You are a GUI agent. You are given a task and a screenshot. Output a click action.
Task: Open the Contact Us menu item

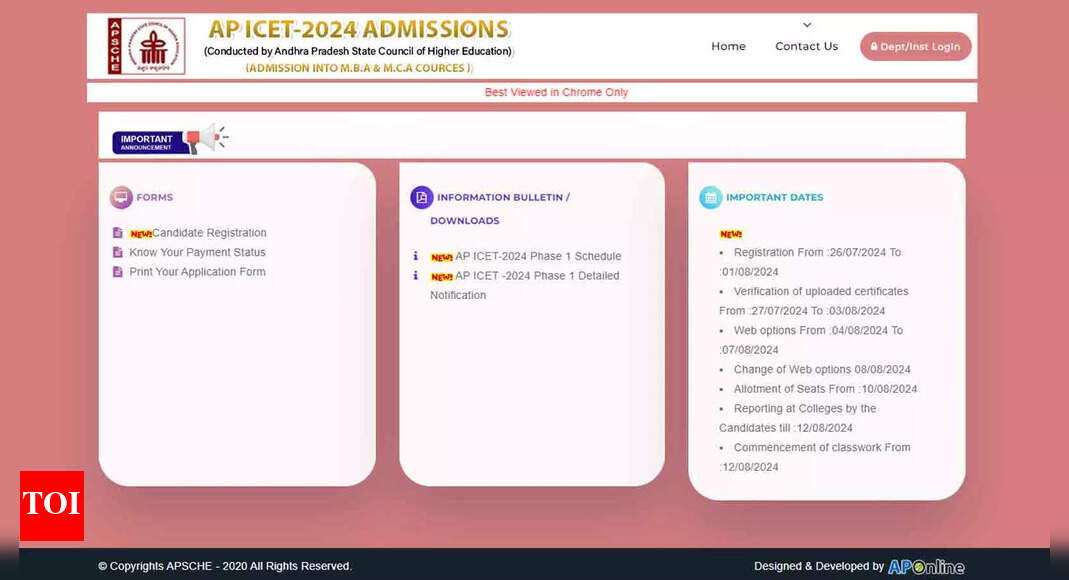806,46
